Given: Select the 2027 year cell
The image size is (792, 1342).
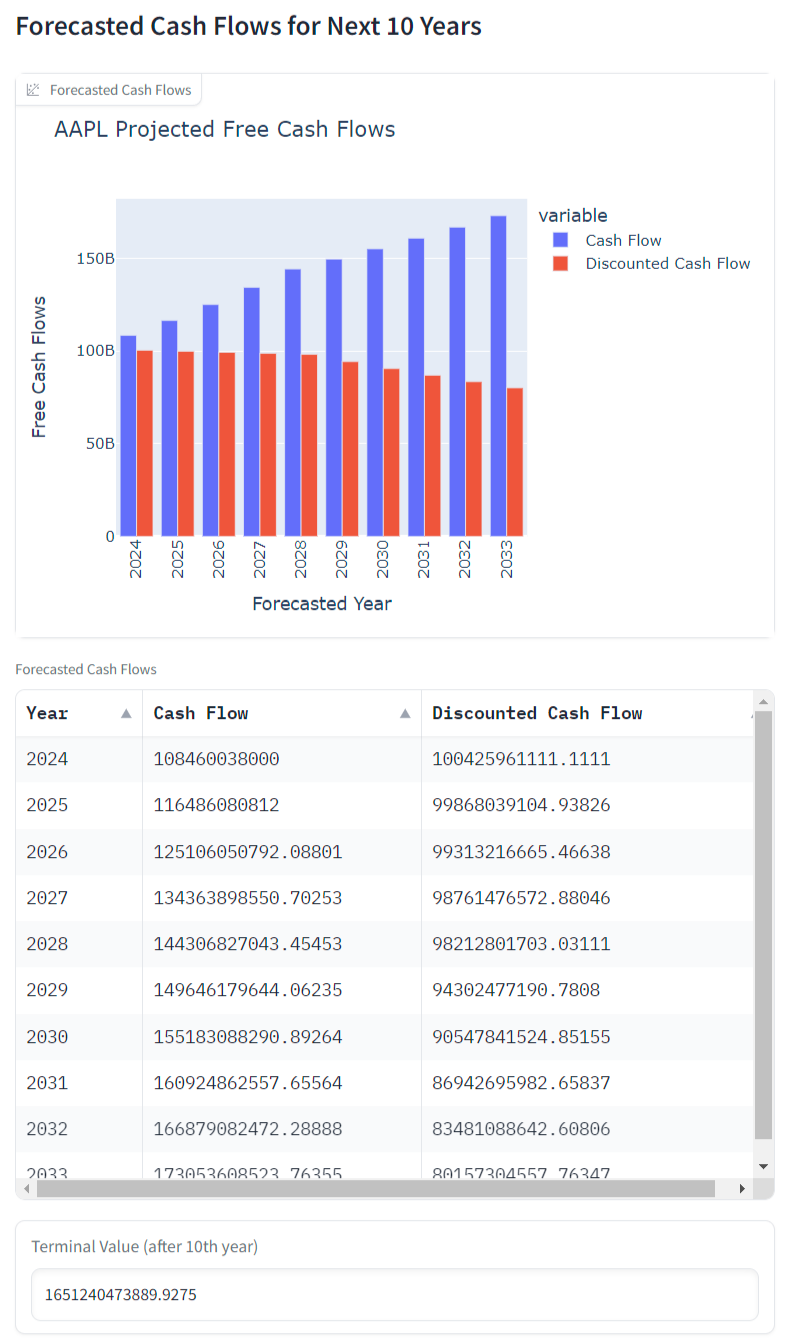Looking at the screenshot, I should [79, 898].
